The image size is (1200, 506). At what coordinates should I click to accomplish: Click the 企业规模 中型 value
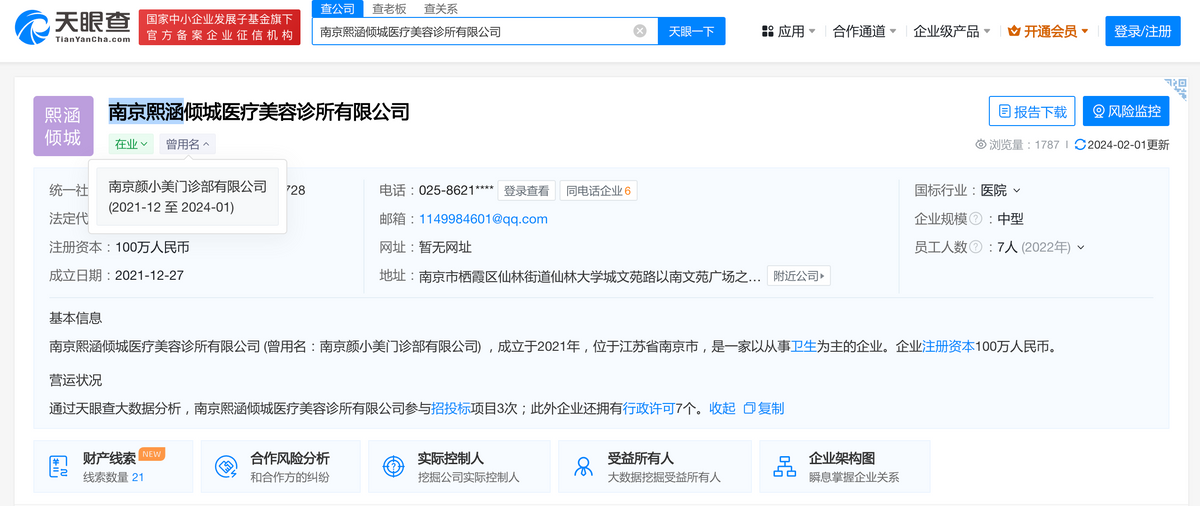(1010, 219)
